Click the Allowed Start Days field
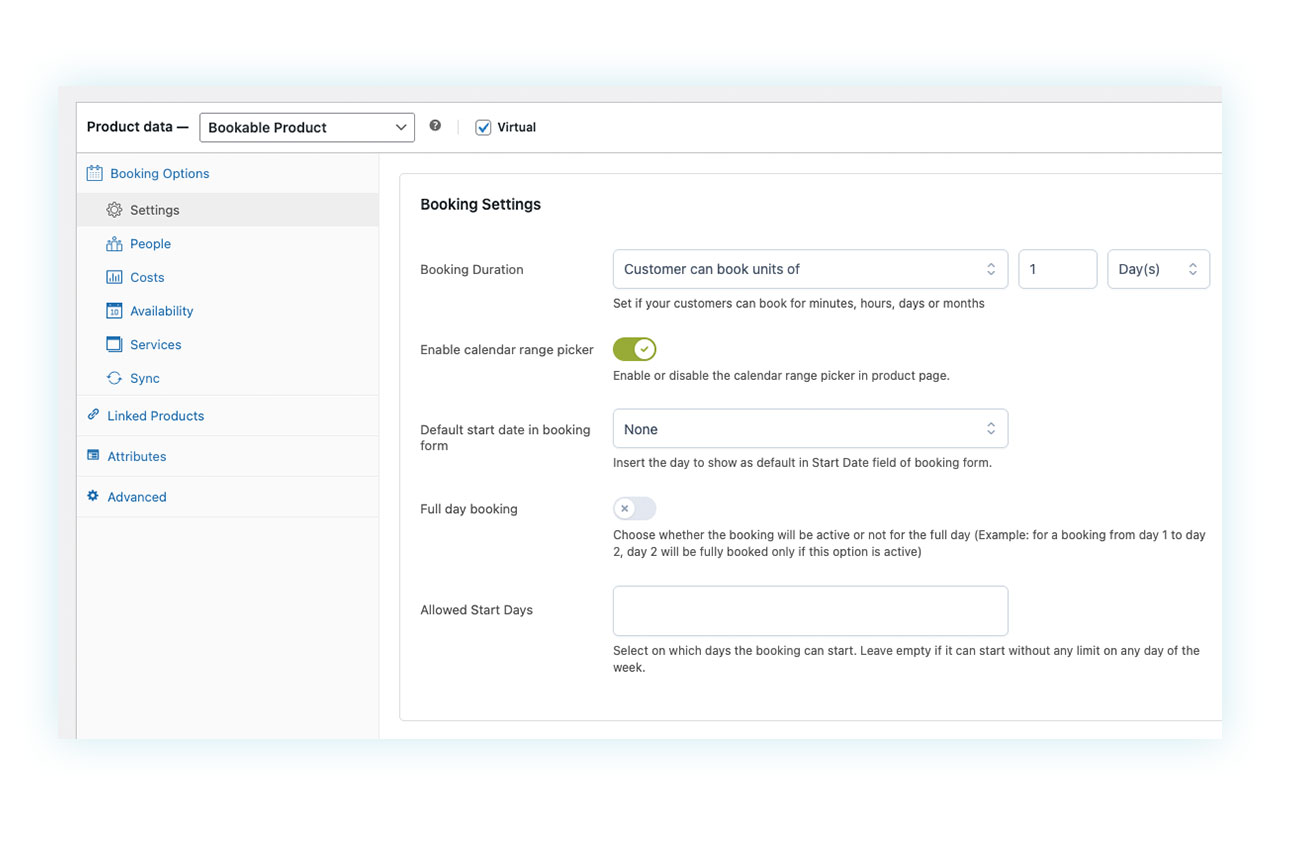 pos(809,610)
